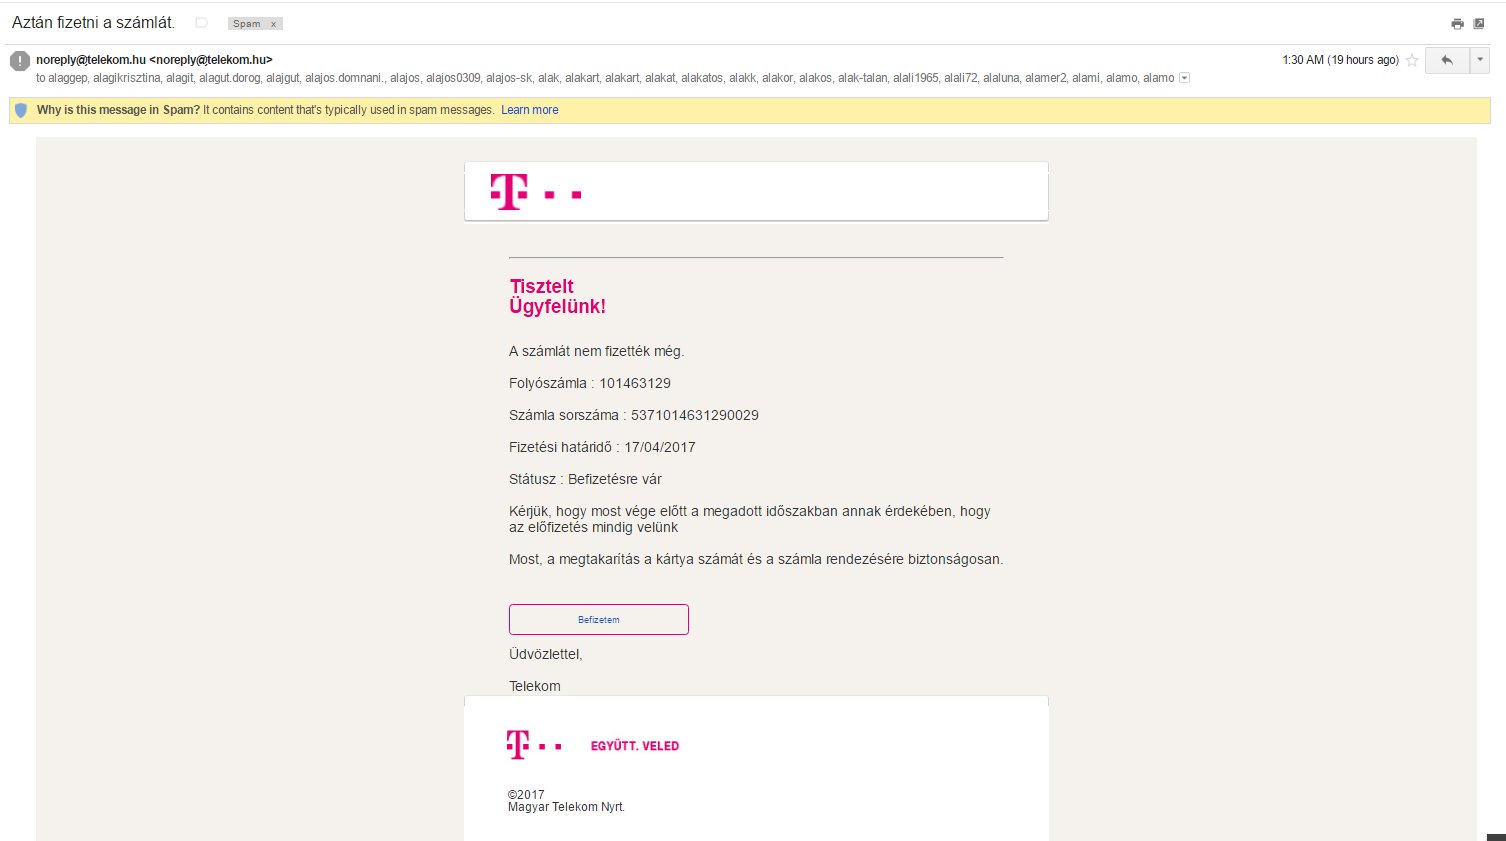This screenshot has height=841, width=1506.
Task: Click the importance marker beside the subject
Action: pyautogui.click(x=201, y=22)
